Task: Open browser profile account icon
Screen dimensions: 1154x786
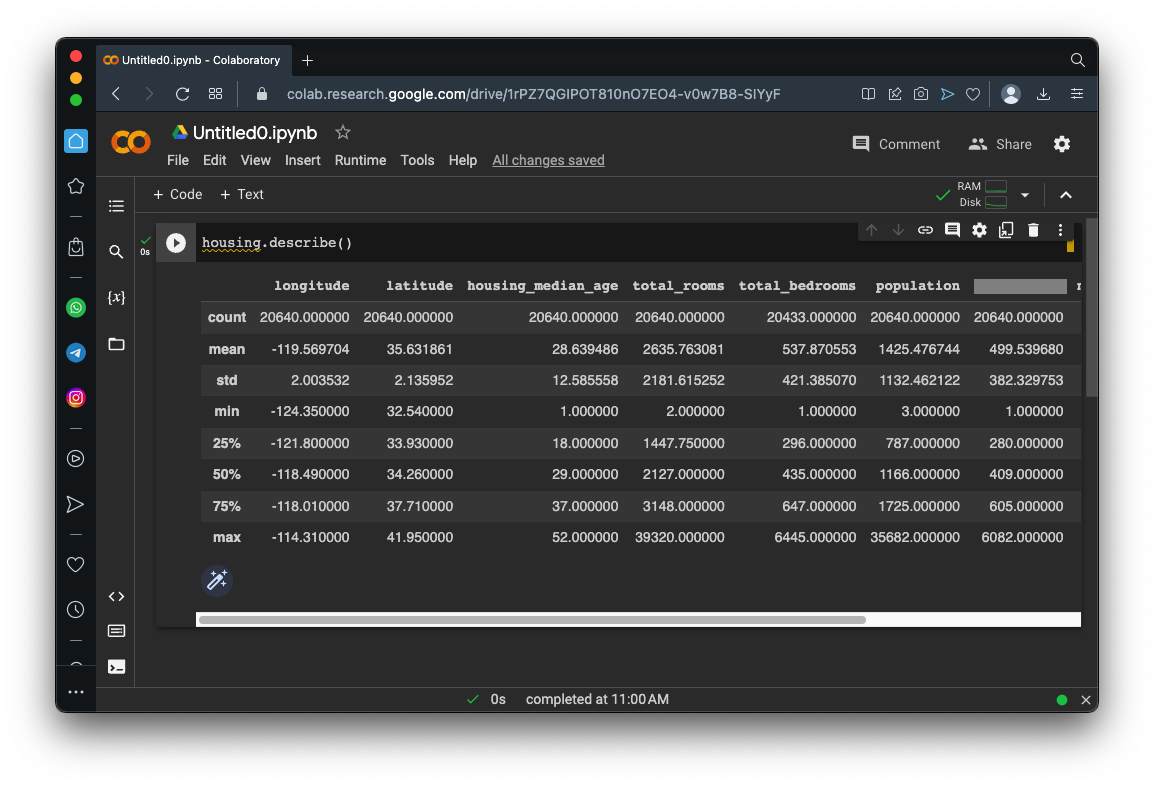Action: click(1011, 94)
